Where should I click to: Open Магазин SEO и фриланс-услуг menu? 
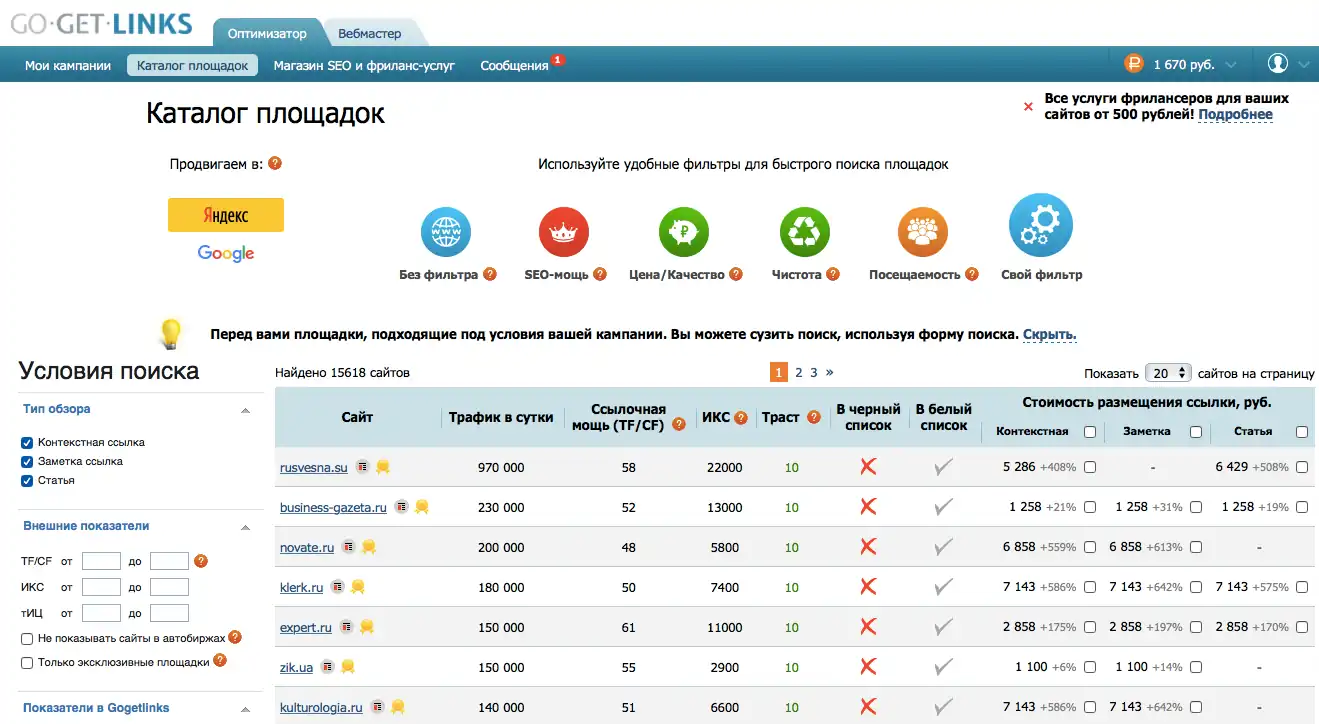pyautogui.click(x=364, y=66)
